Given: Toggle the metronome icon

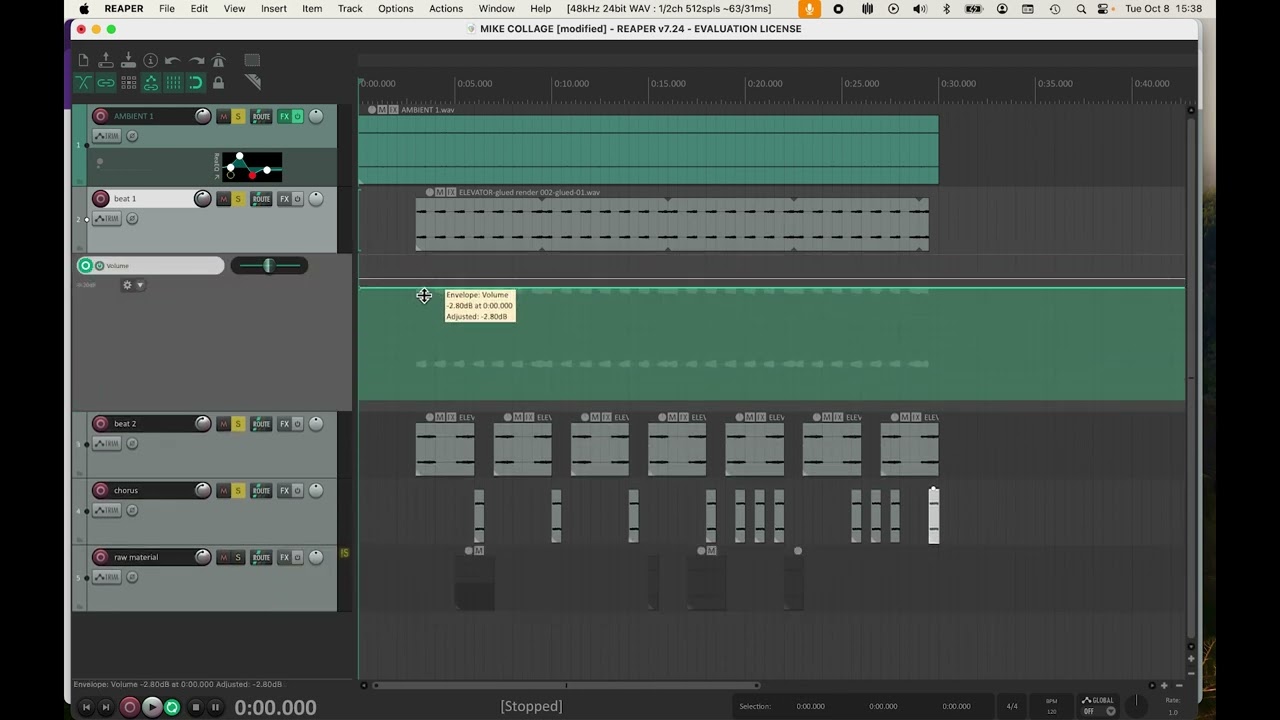Looking at the screenshot, I should click(218, 61).
